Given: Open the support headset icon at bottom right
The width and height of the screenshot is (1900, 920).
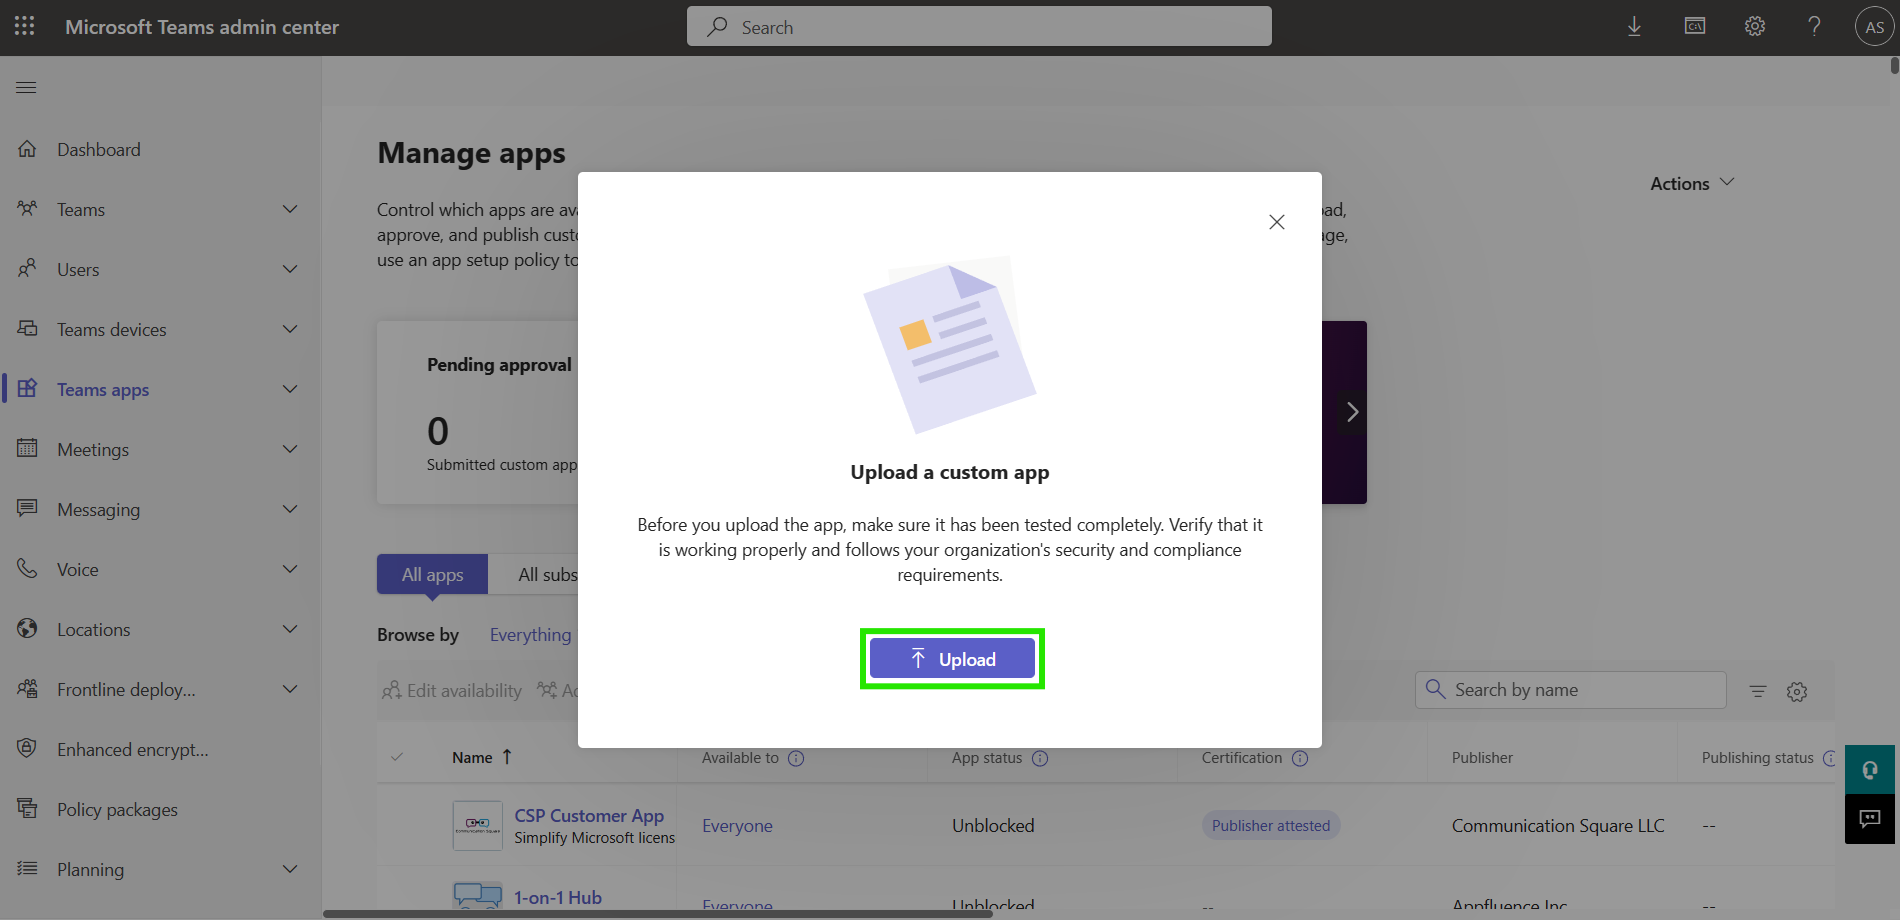Looking at the screenshot, I should (1869, 770).
